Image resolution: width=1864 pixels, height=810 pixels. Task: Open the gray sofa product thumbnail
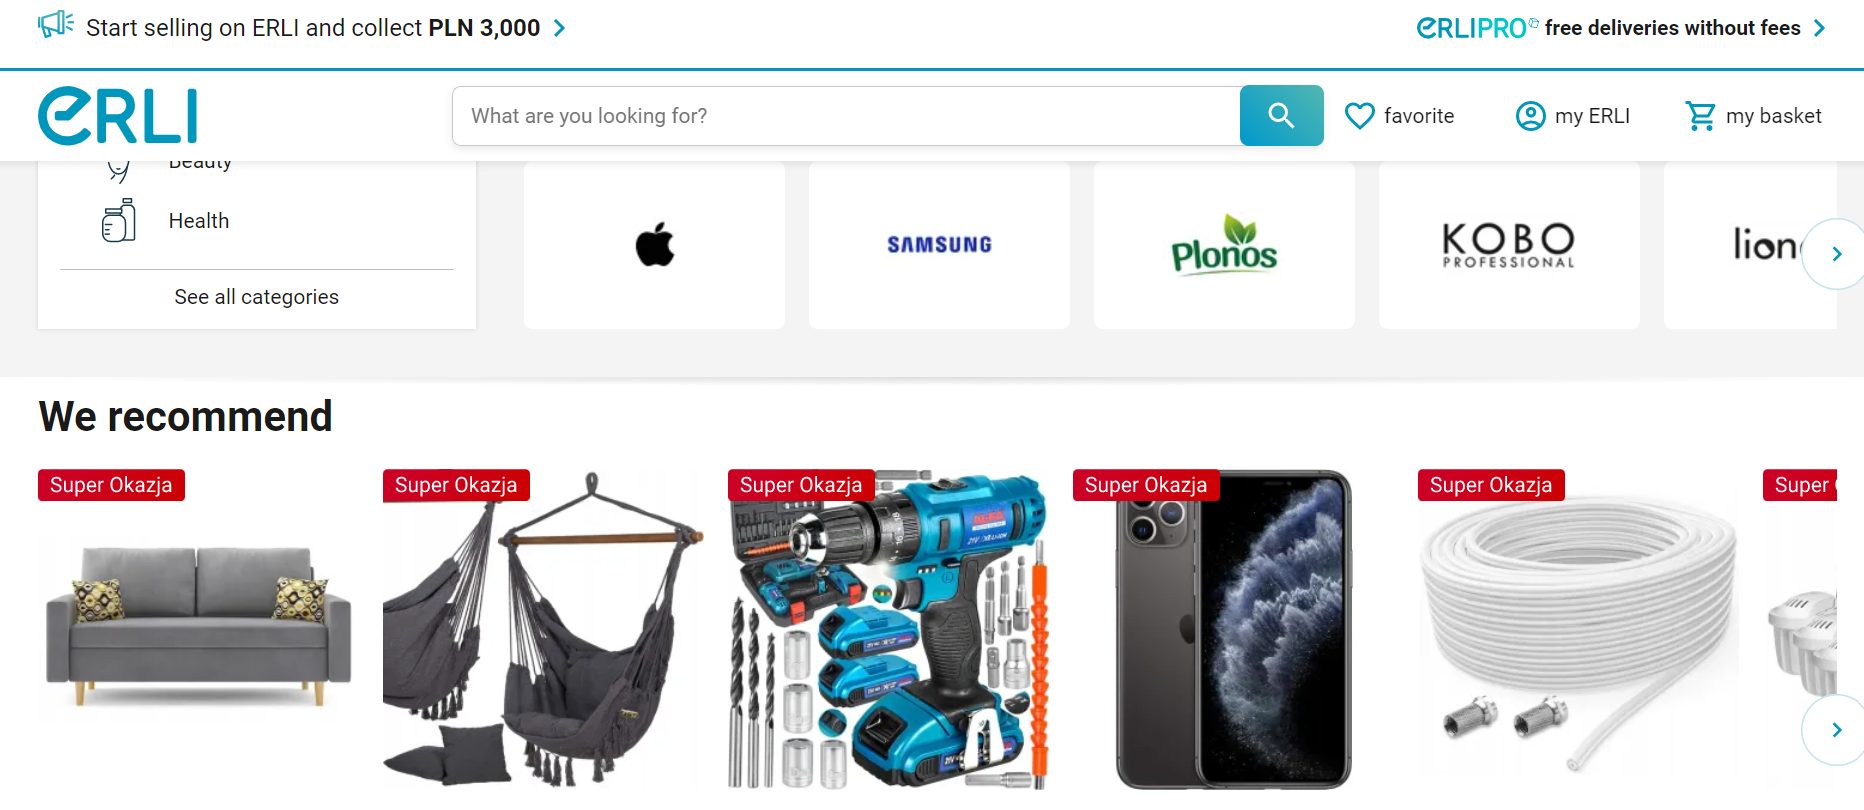coord(198,628)
